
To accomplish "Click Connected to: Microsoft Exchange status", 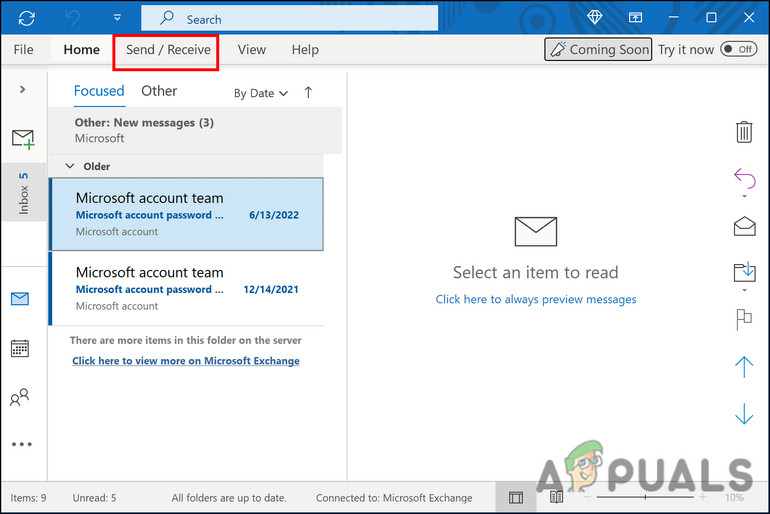I will 394,498.
